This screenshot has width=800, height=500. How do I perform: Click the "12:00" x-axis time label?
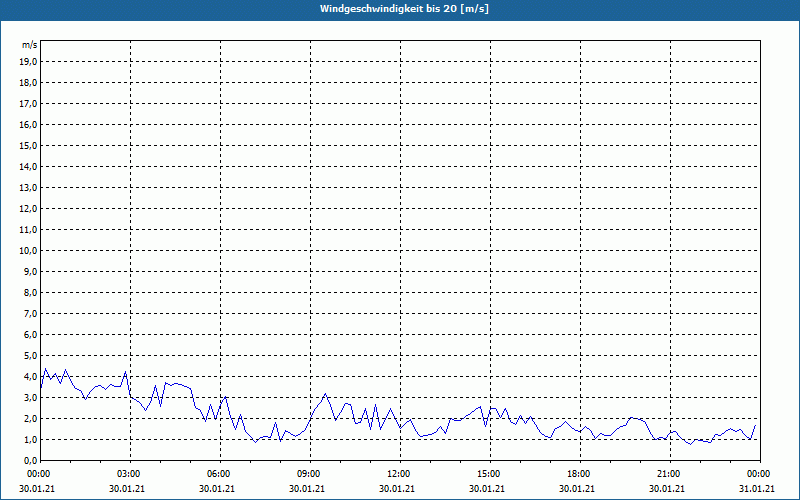(397, 474)
